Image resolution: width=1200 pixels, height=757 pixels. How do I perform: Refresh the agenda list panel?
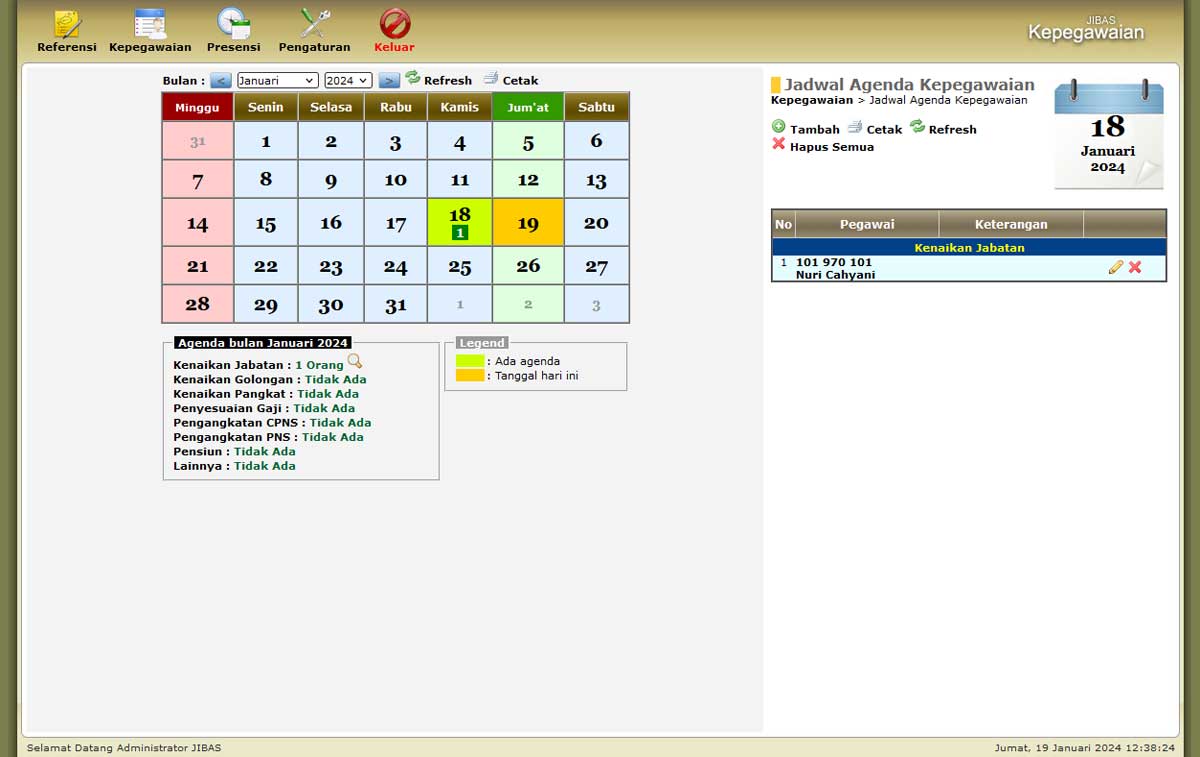click(943, 128)
